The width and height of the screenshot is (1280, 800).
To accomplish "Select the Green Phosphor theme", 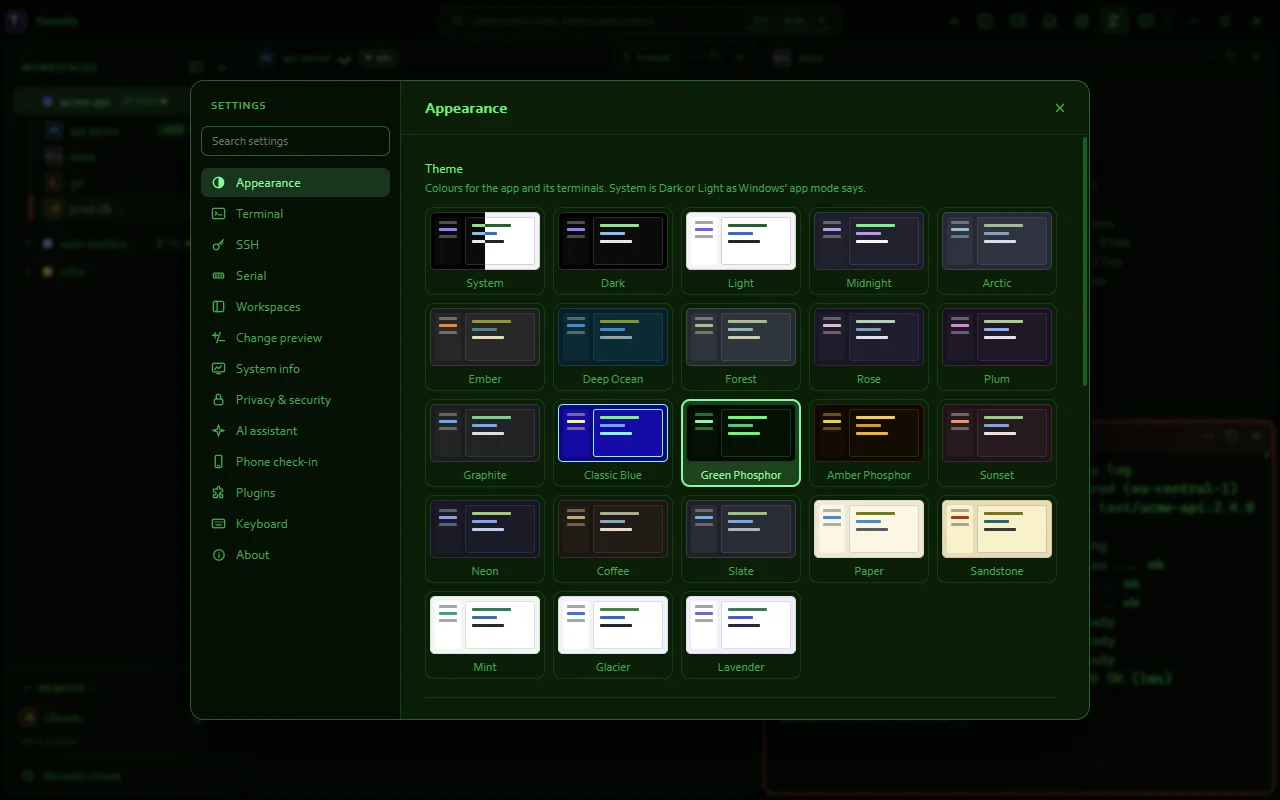I will (x=741, y=443).
